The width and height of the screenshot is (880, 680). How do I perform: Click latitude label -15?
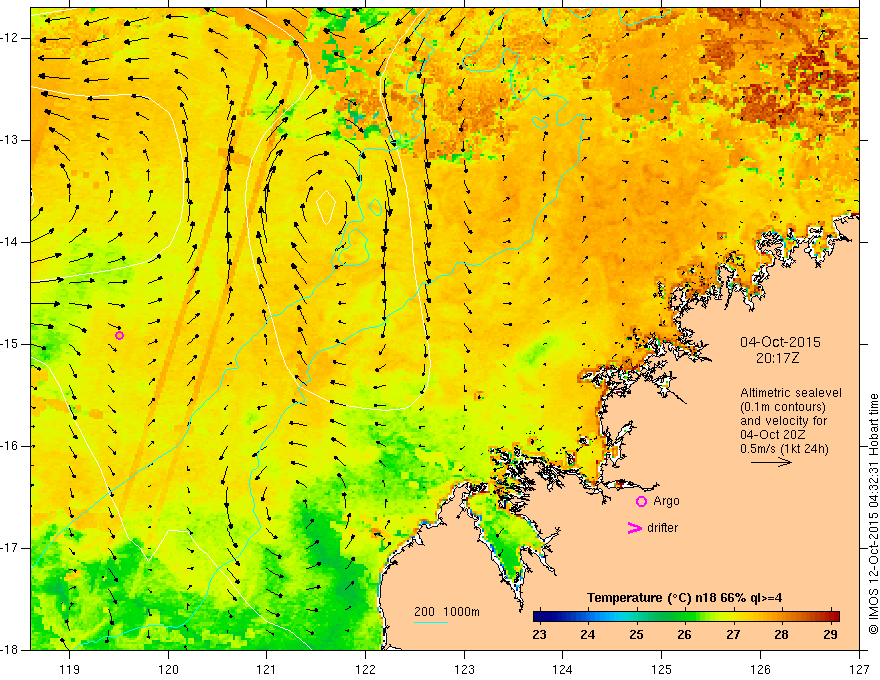(9, 344)
